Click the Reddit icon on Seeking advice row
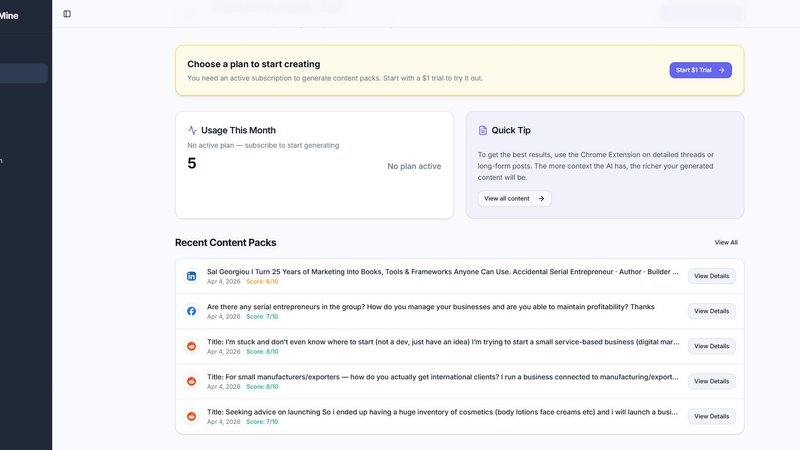Screen dimensions: 800x450 pyautogui.click(x=191, y=416)
